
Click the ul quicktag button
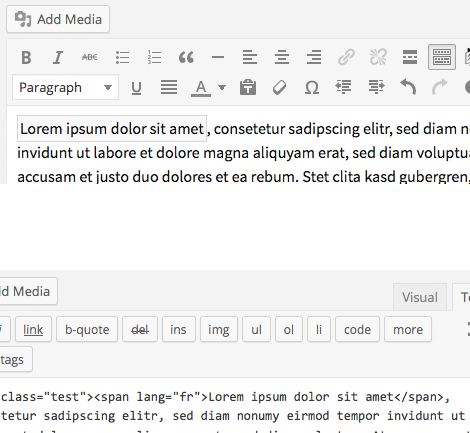tap(256, 330)
